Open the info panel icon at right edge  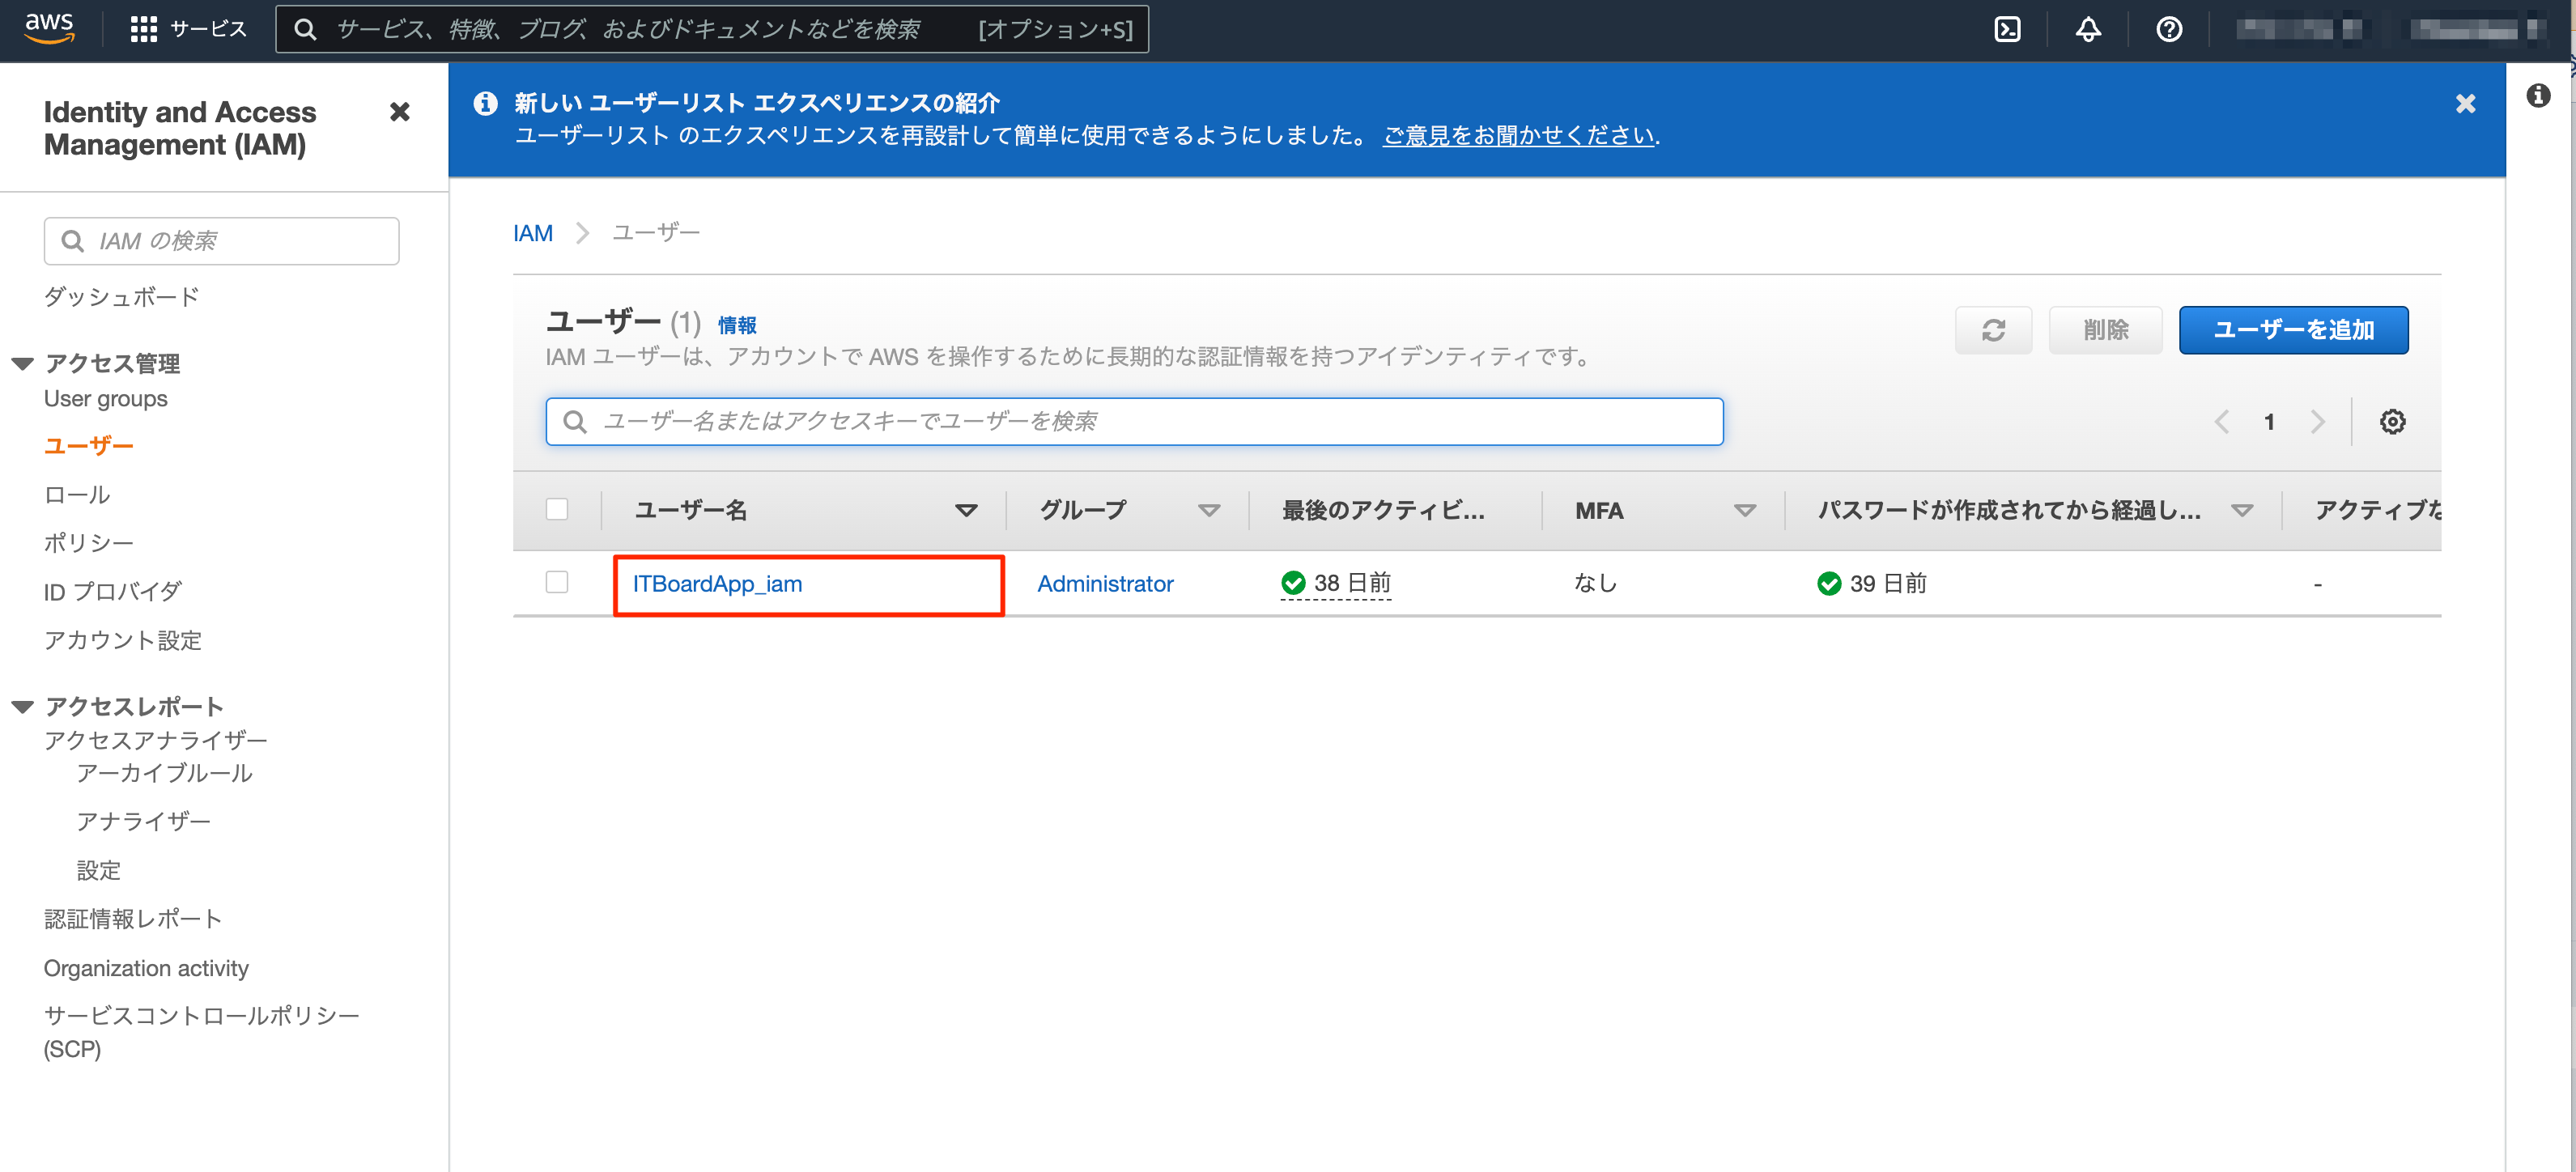click(x=2537, y=96)
